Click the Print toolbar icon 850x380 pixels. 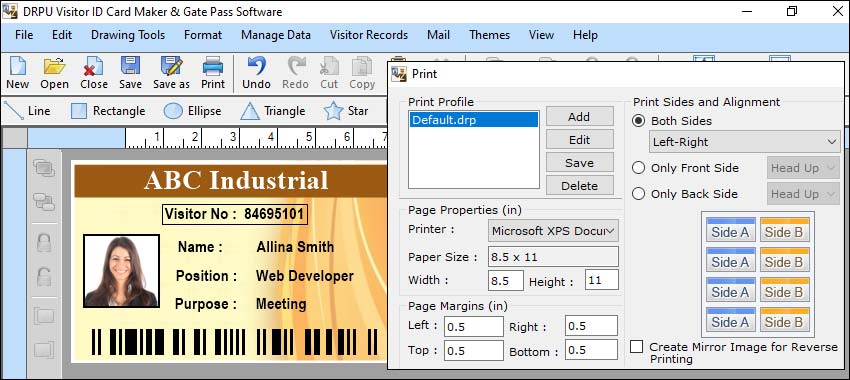click(213, 72)
